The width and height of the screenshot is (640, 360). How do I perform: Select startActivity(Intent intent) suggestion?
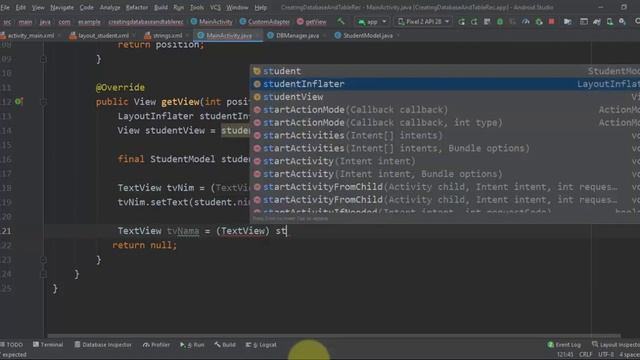coord(445,161)
